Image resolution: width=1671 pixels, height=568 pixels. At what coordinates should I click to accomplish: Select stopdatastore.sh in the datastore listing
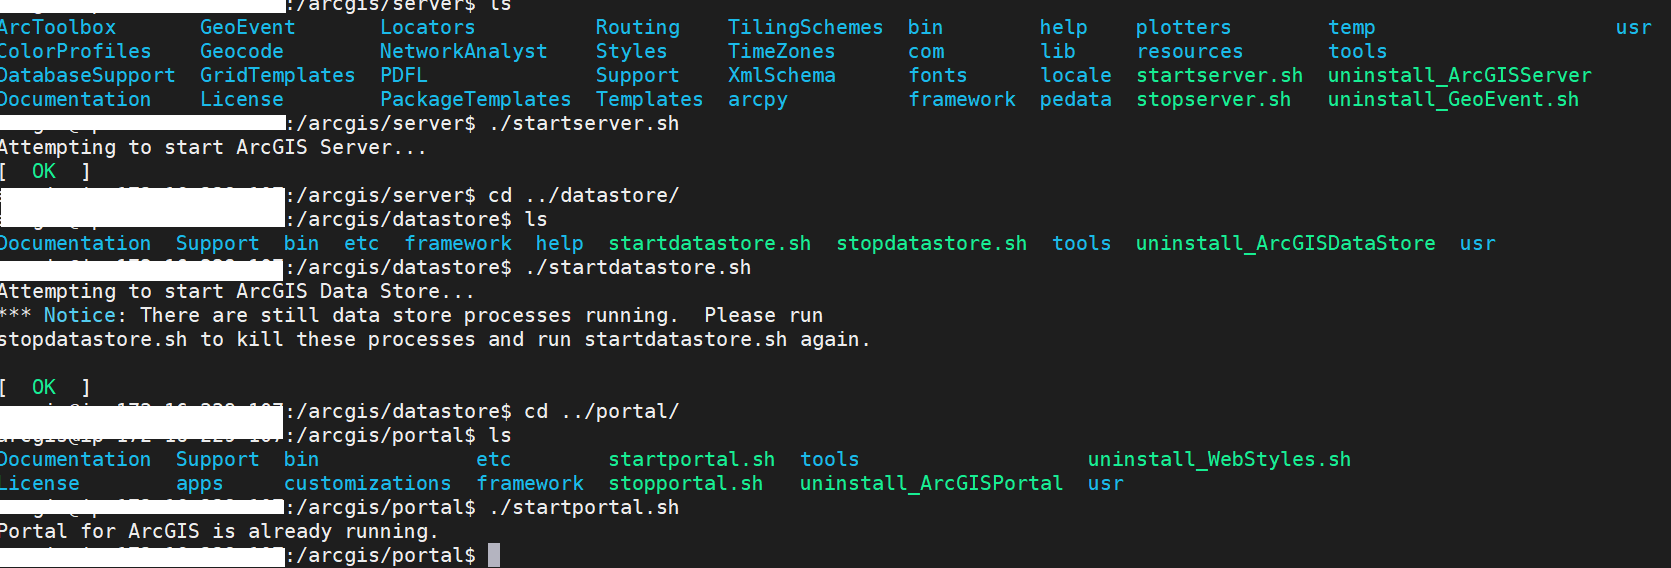(x=932, y=243)
